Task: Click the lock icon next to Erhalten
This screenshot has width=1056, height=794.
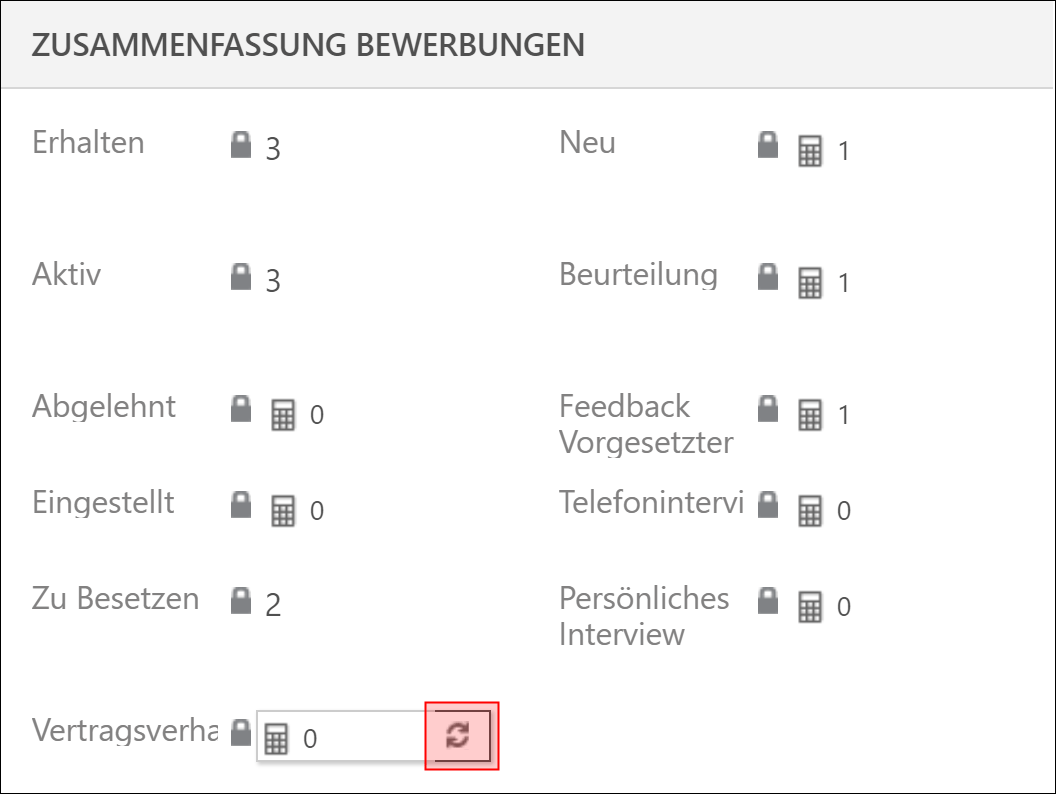Action: (240, 144)
